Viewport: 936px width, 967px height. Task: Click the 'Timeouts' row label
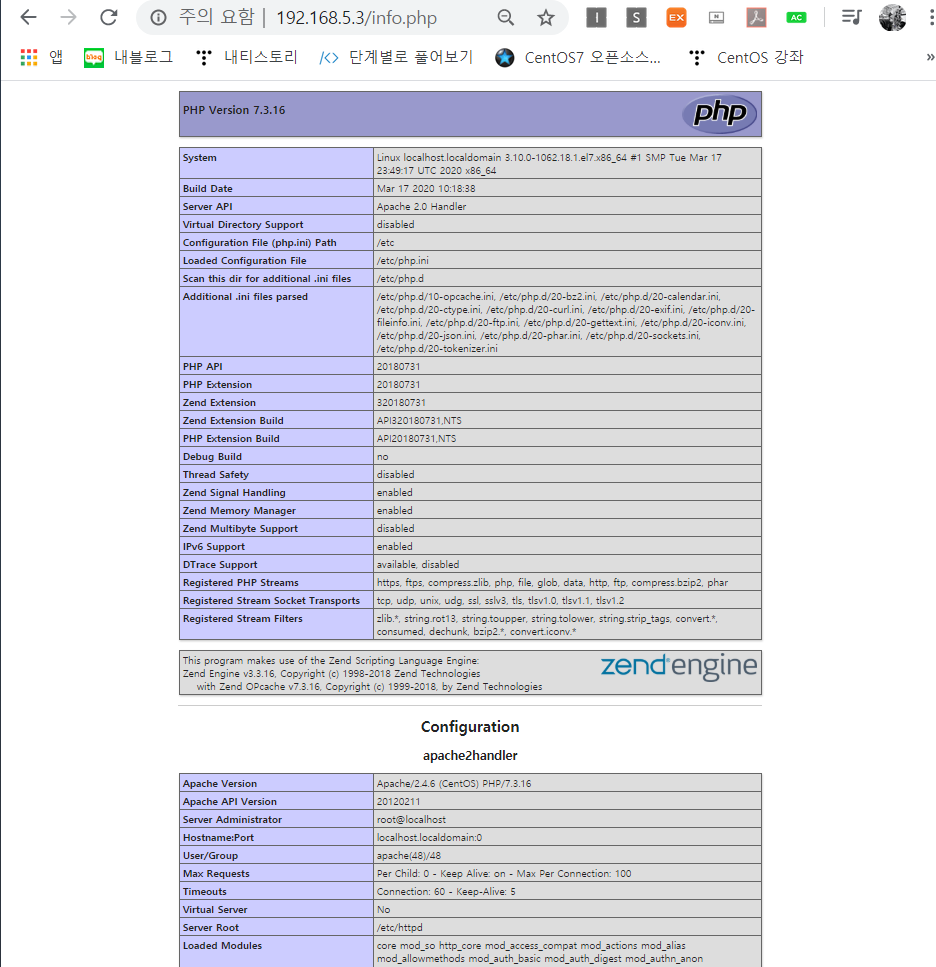coord(205,892)
